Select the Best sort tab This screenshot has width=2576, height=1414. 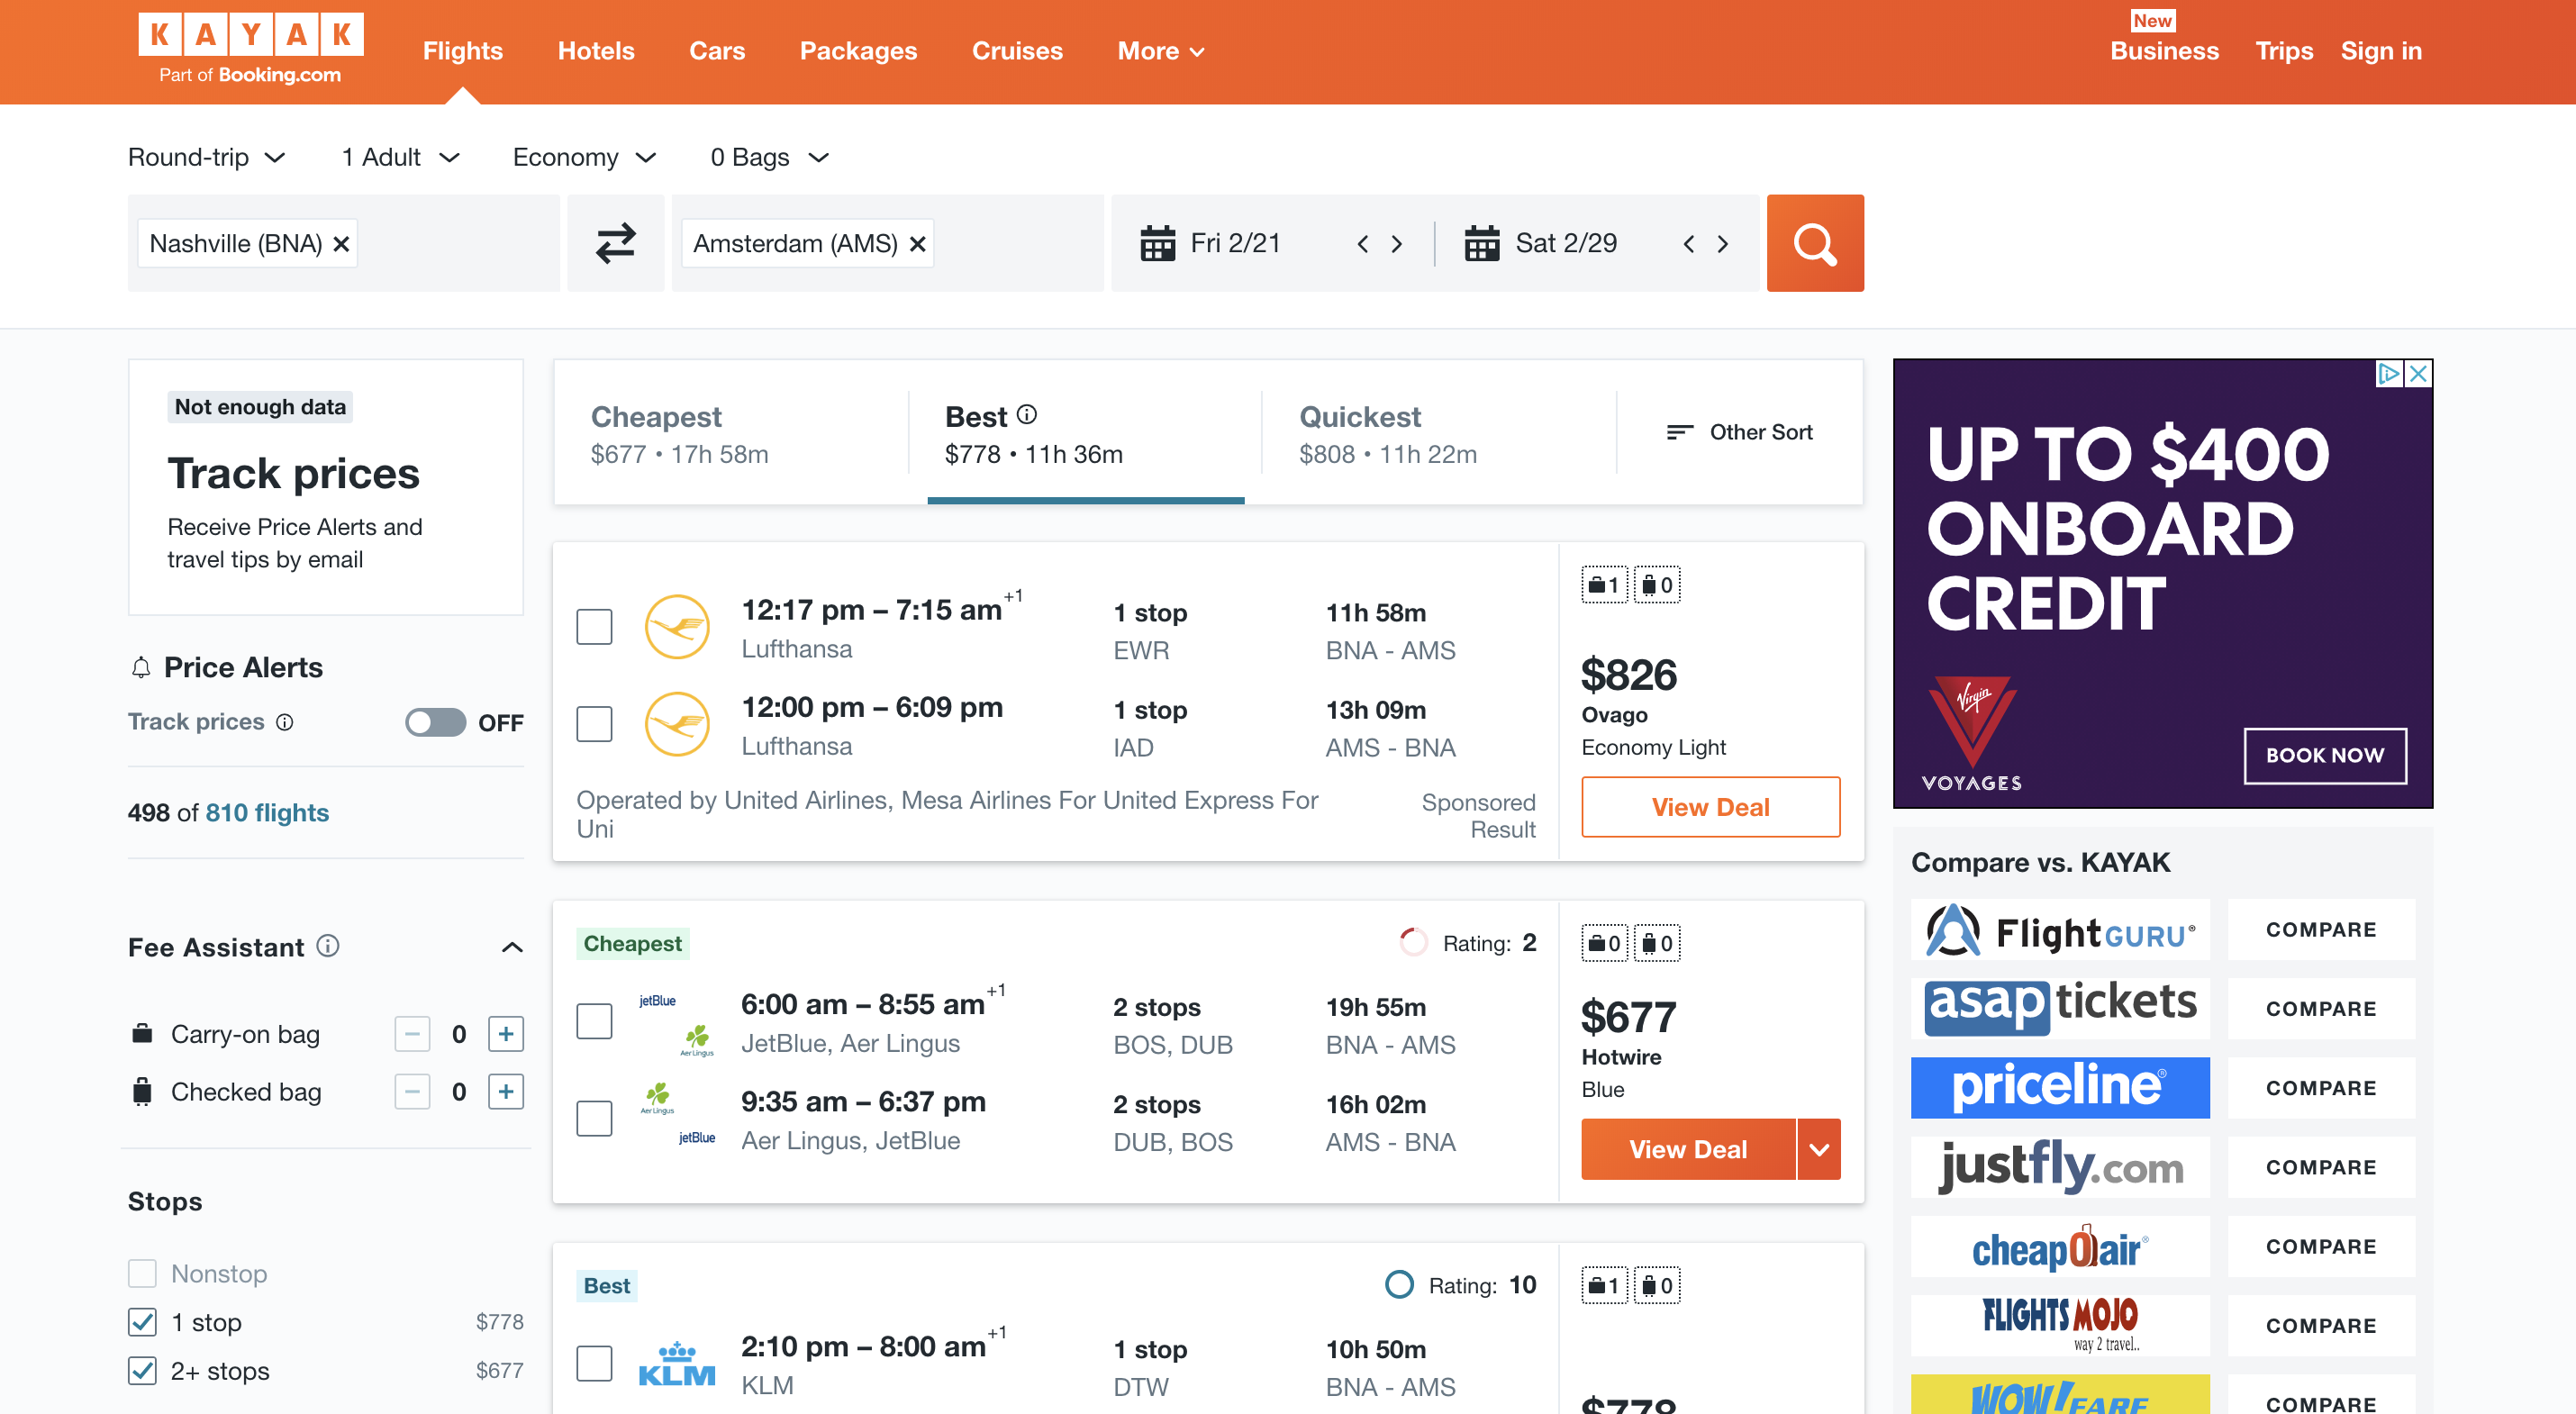[x=1085, y=433]
